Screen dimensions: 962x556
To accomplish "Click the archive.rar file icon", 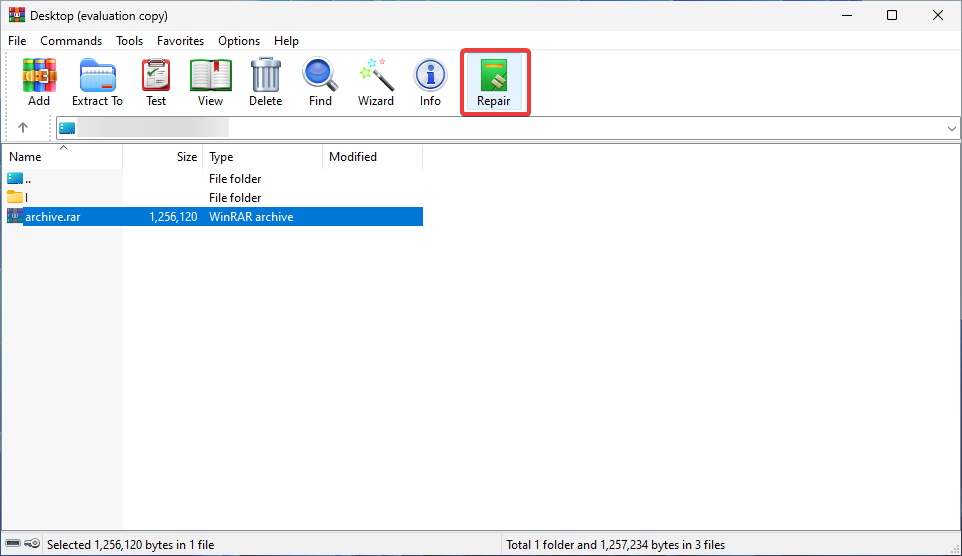I will (15, 216).
